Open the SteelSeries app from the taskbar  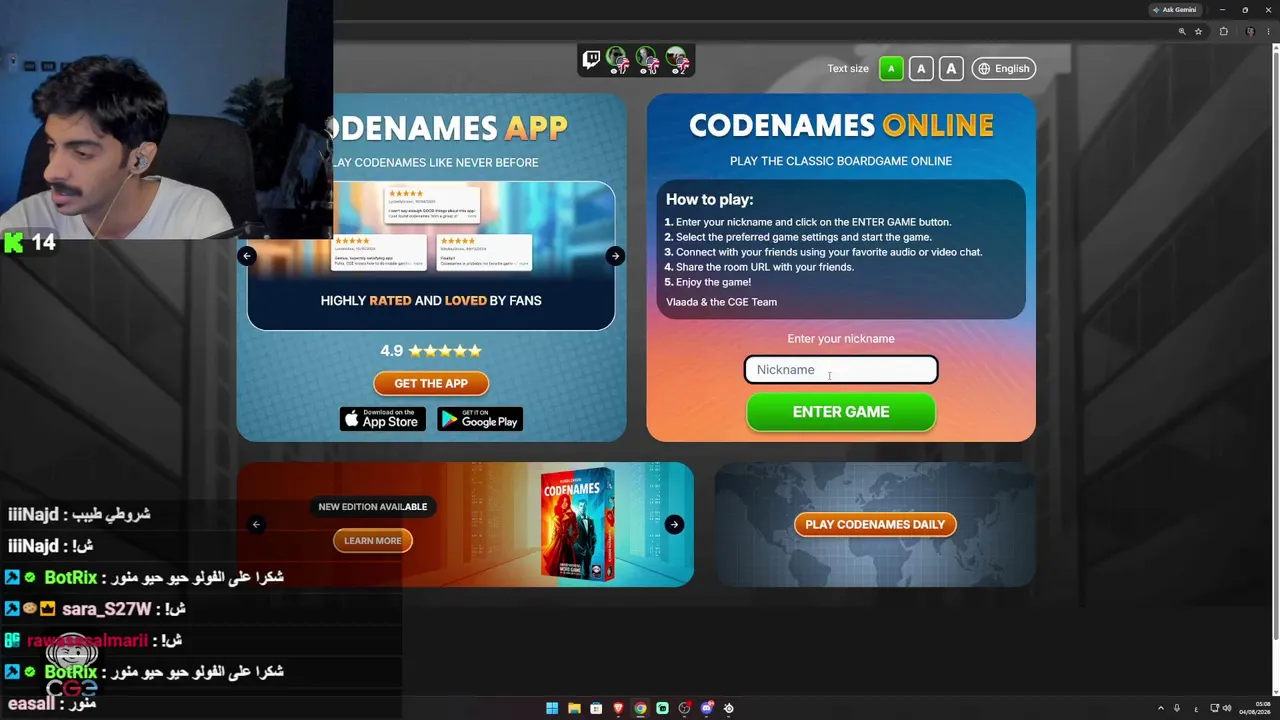(x=729, y=708)
